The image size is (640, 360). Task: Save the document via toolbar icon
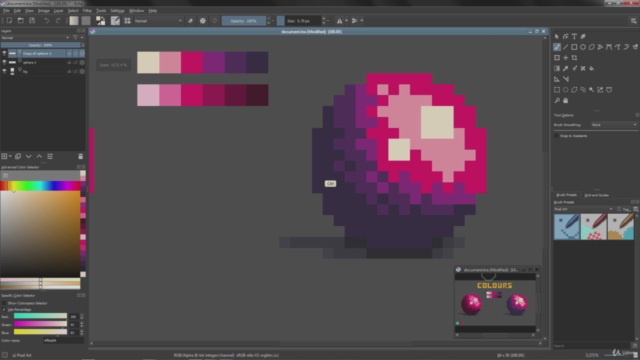[x=32, y=21]
